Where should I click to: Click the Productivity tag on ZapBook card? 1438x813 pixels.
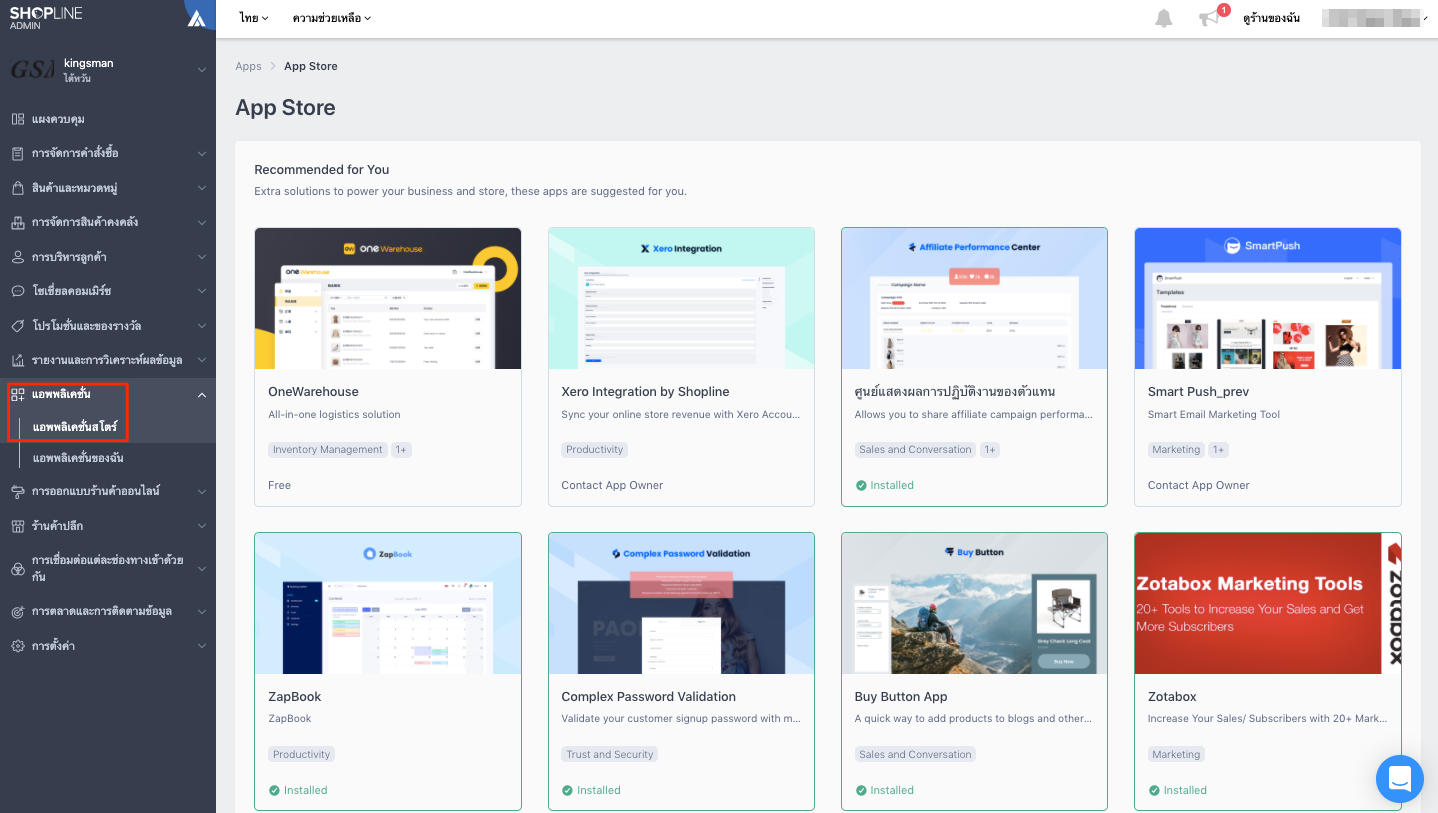click(301, 755)
